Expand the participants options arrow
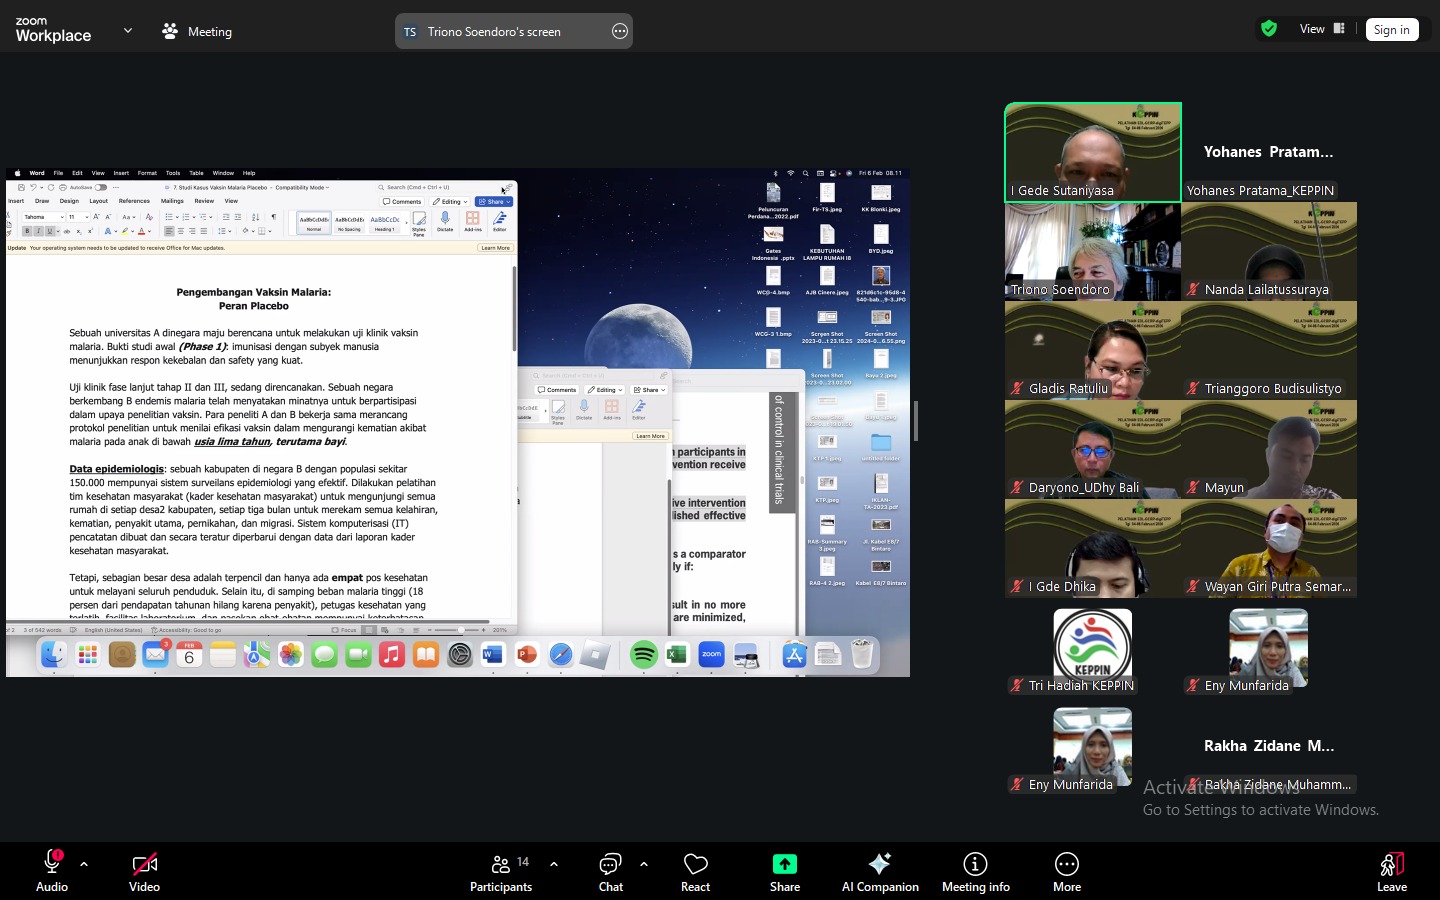Image resolution: width=1440 pixels, height=900 pixels. [554, 864]
